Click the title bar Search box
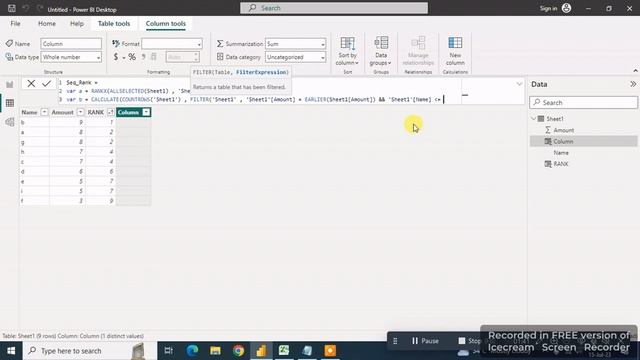The width and height of the screenshot is (640, 360). click(x=334, y=8)
